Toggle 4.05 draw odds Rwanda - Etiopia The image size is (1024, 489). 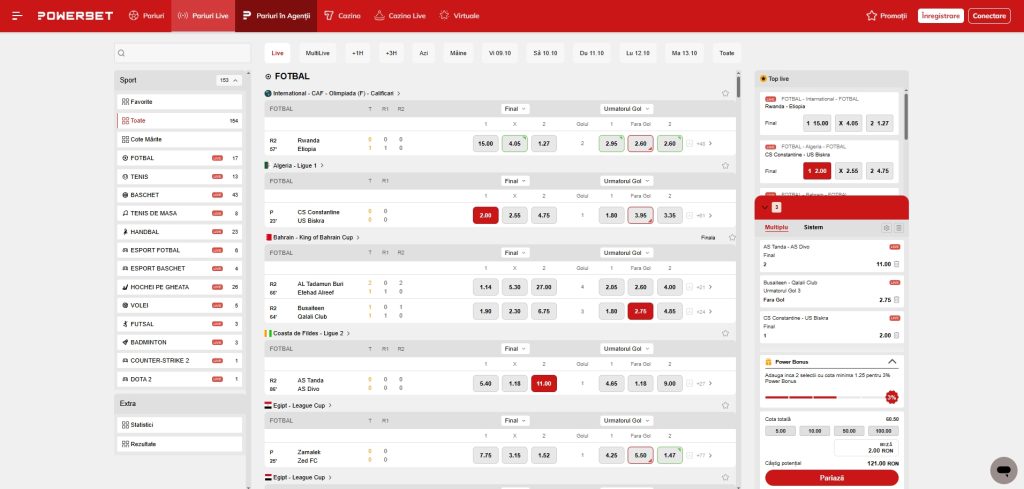[x=515, y=144]
